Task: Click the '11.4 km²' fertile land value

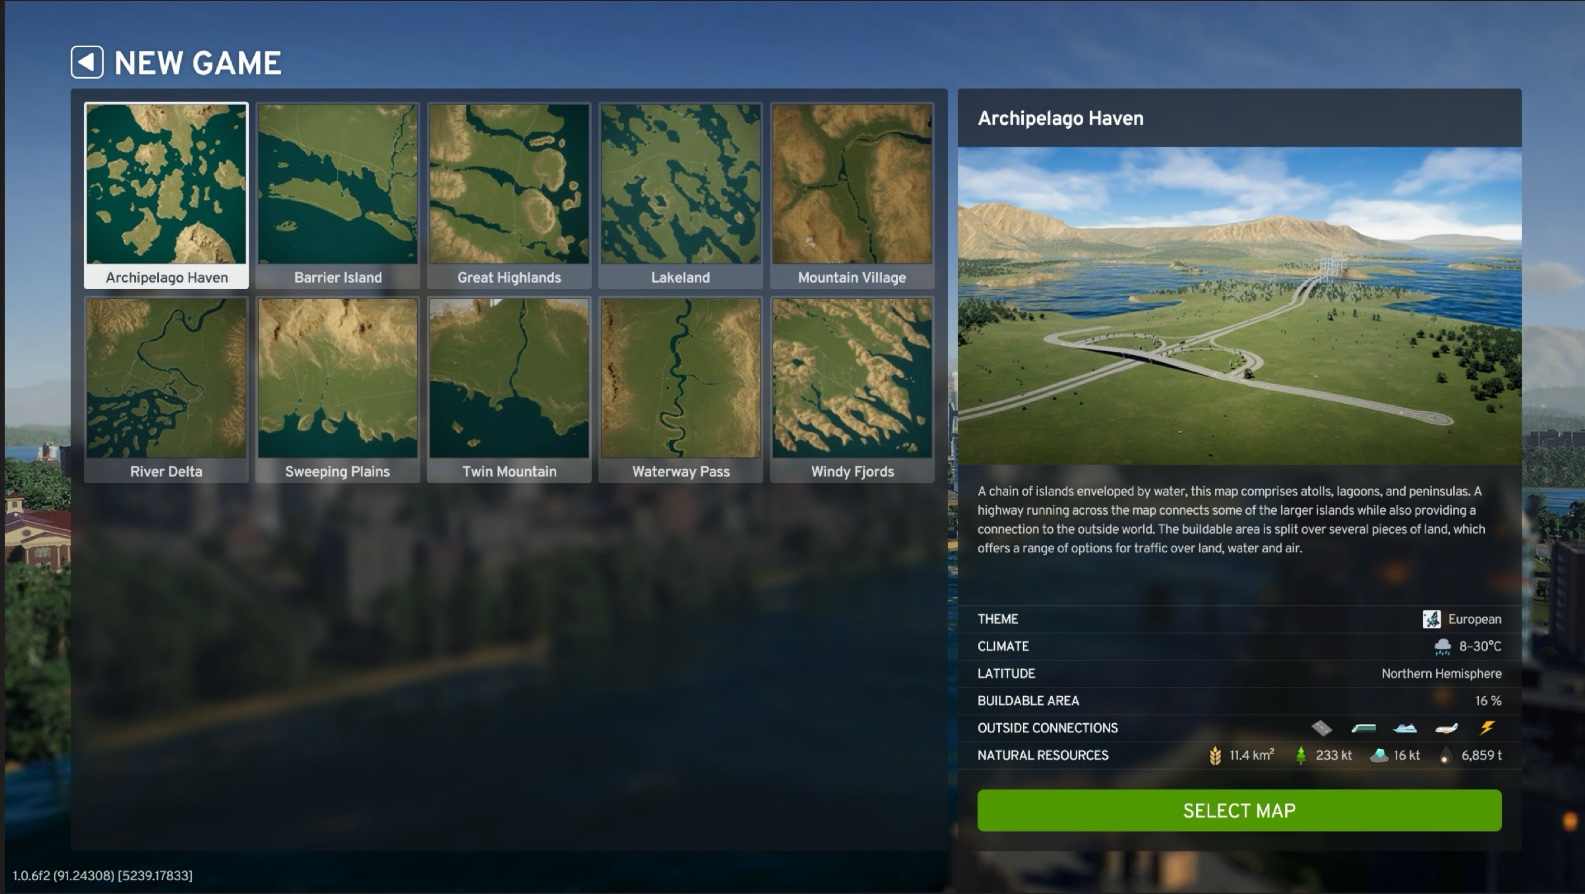Action: (1252, 755)
